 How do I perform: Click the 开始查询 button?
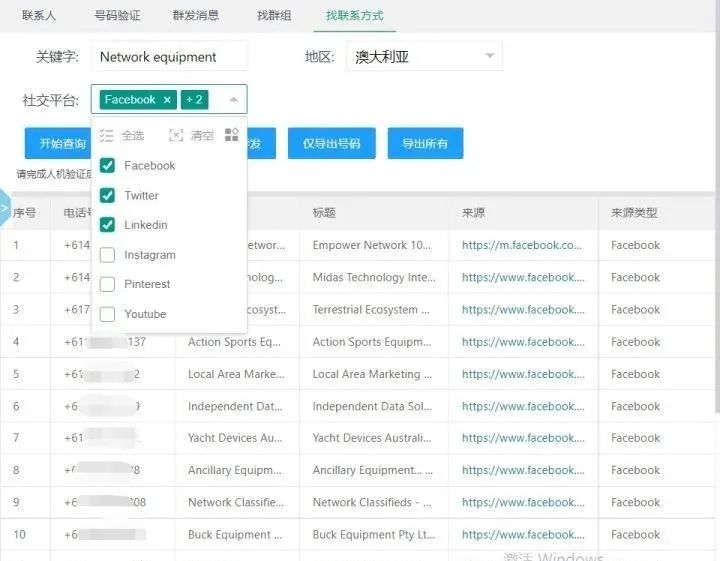58,143
